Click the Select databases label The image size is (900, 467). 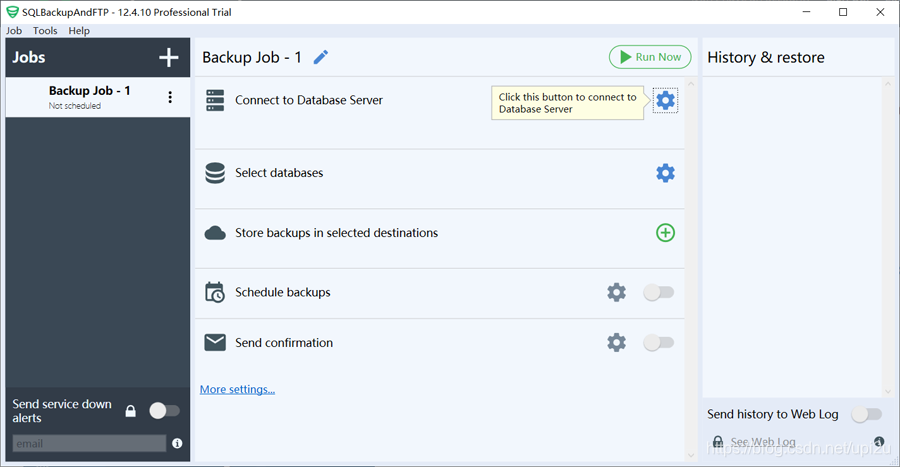(x=279, y=173)
